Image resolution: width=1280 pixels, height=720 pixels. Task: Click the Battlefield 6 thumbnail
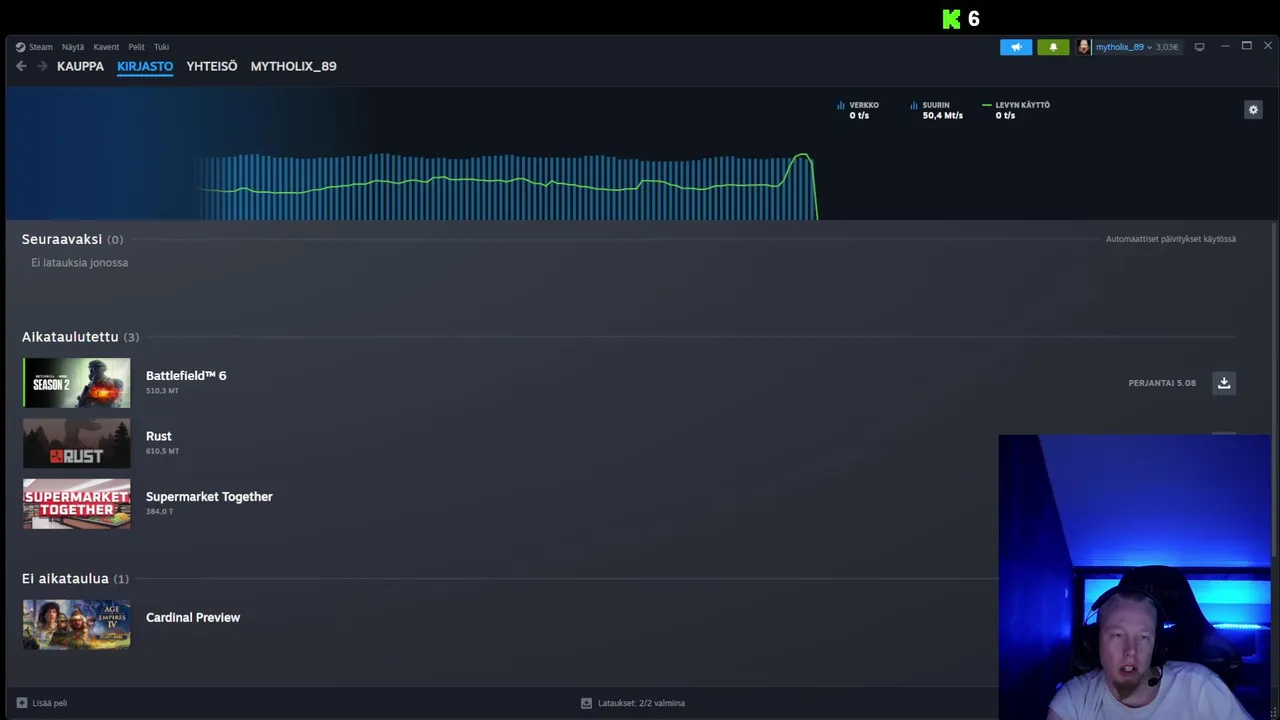coord(77,383)
